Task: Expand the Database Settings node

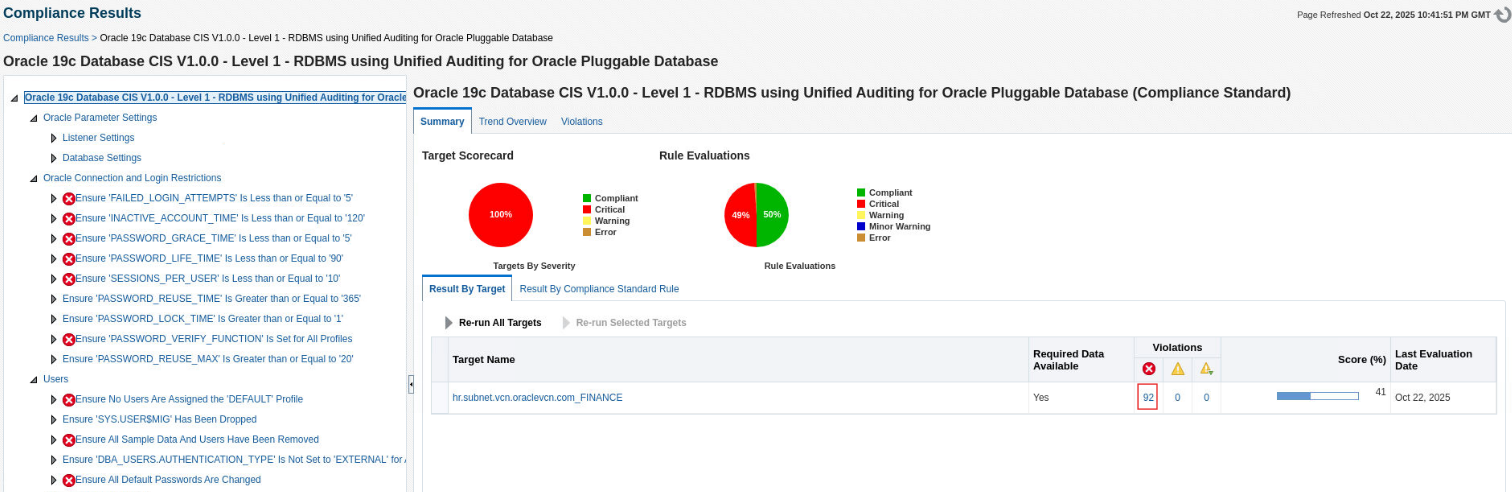Action: coord(54,158)
